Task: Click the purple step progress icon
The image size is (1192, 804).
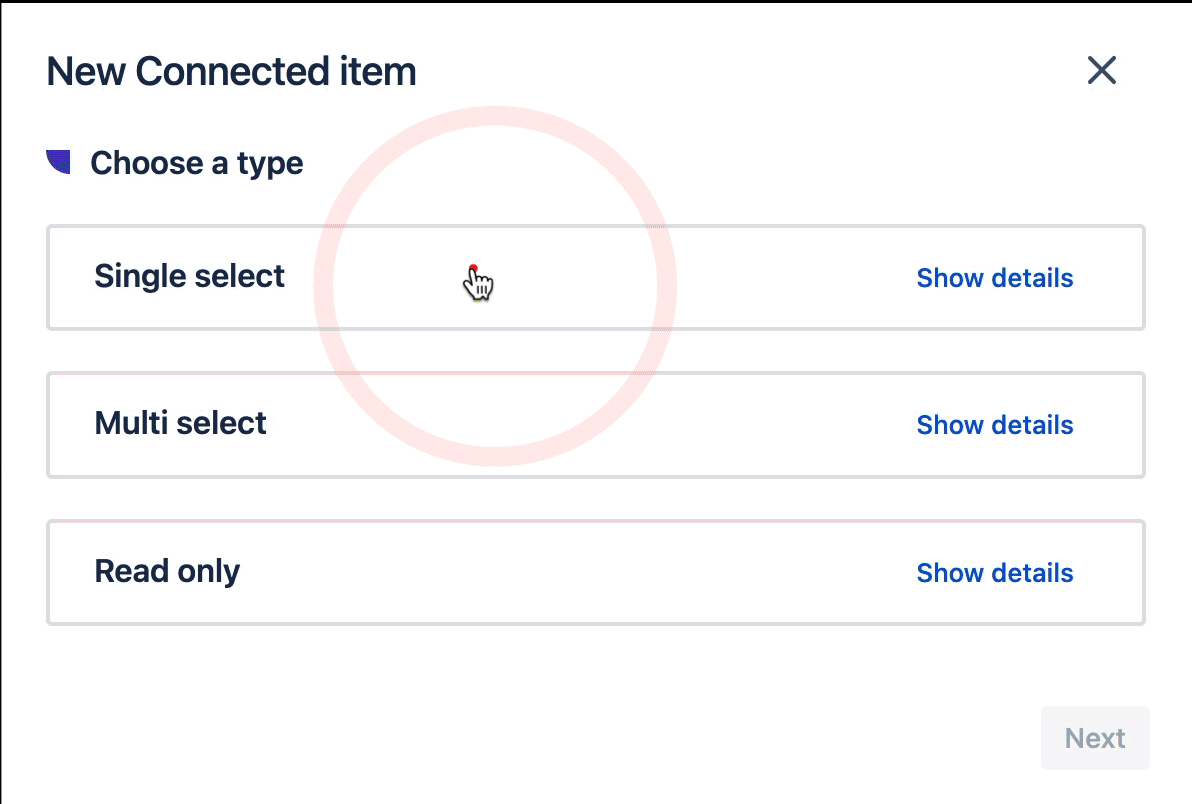Action: [x=60, y=161]
